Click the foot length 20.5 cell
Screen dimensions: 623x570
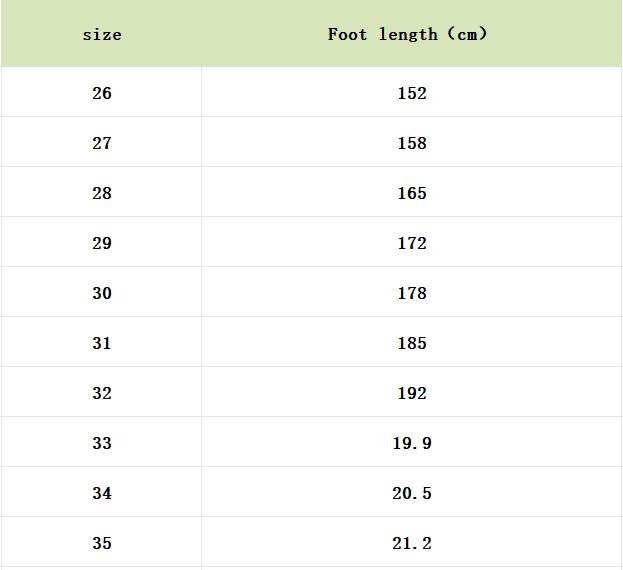[411, 493]
